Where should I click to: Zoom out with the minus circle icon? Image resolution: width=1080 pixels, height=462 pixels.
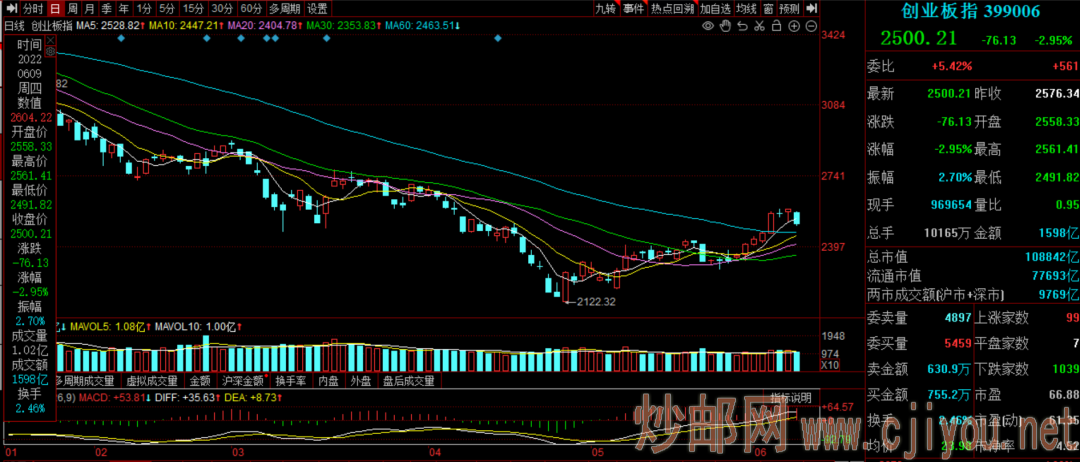click(811, 26)
